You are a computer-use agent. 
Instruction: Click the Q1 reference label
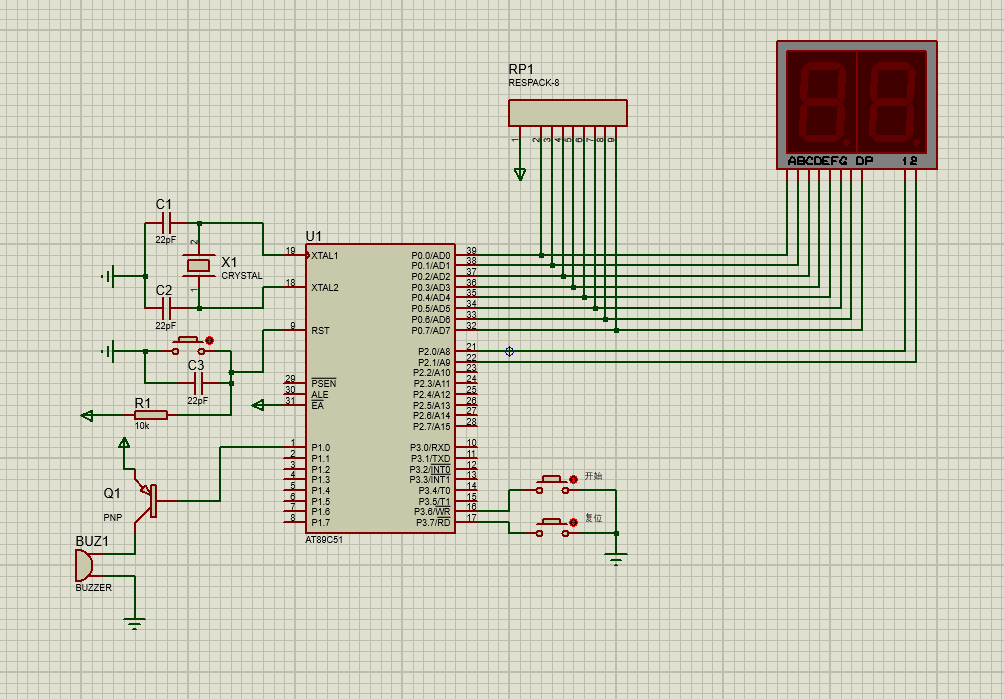[x=112, y=493]
